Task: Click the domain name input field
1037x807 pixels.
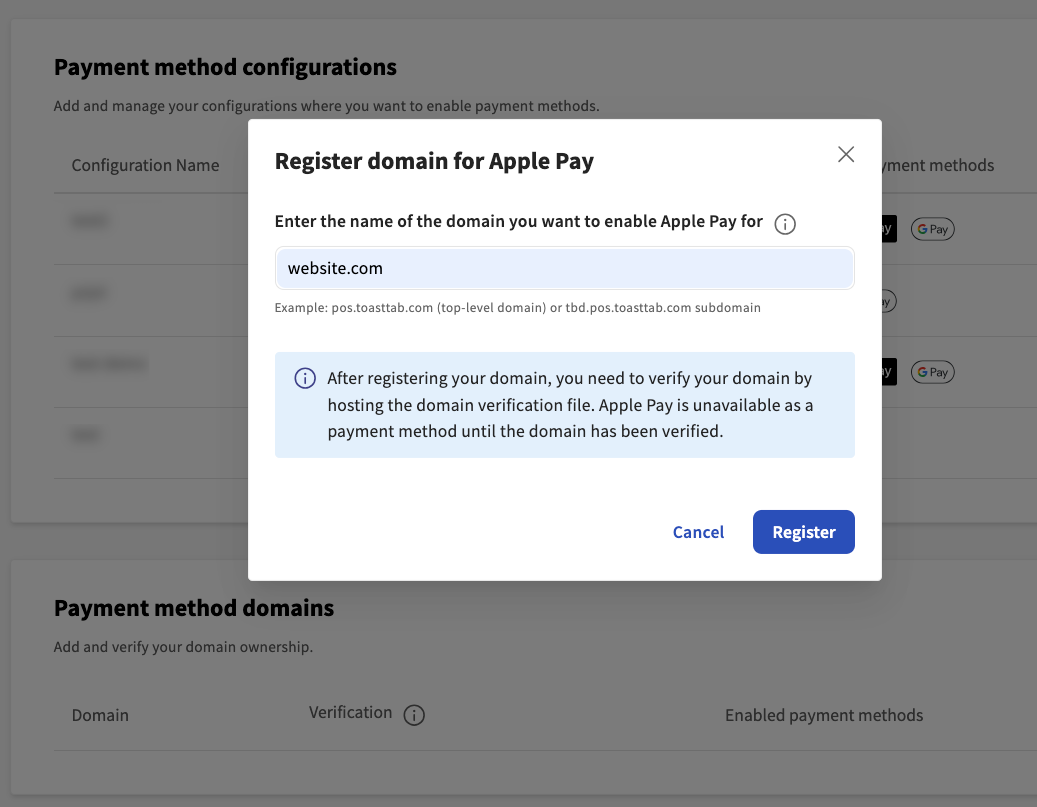Action: click(x=564, y=268)
